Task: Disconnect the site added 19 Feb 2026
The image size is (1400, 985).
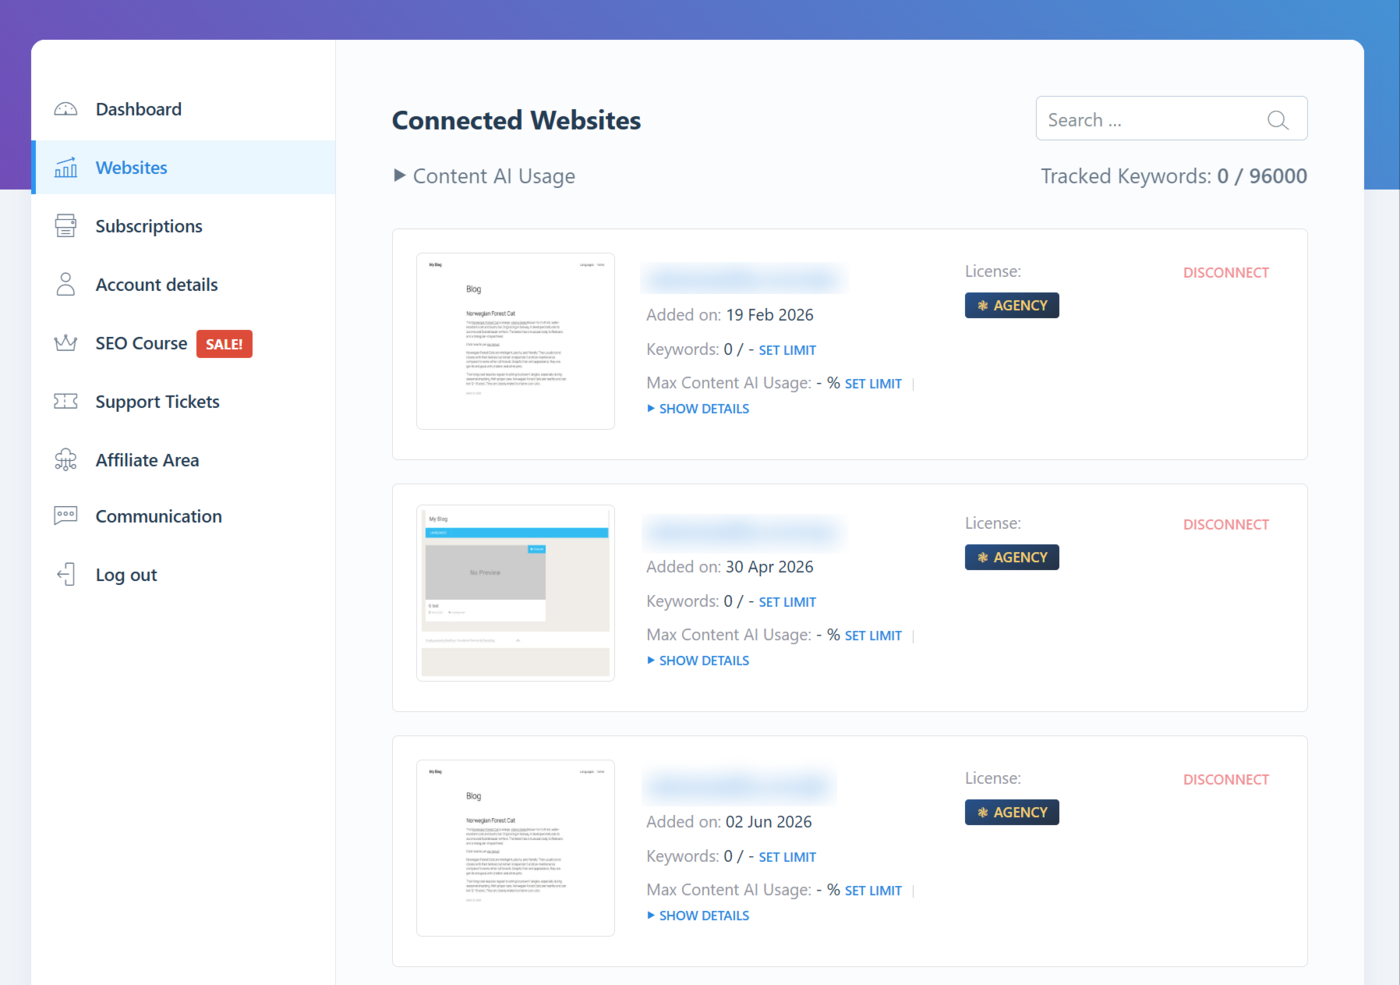Action: point(1226,272)
